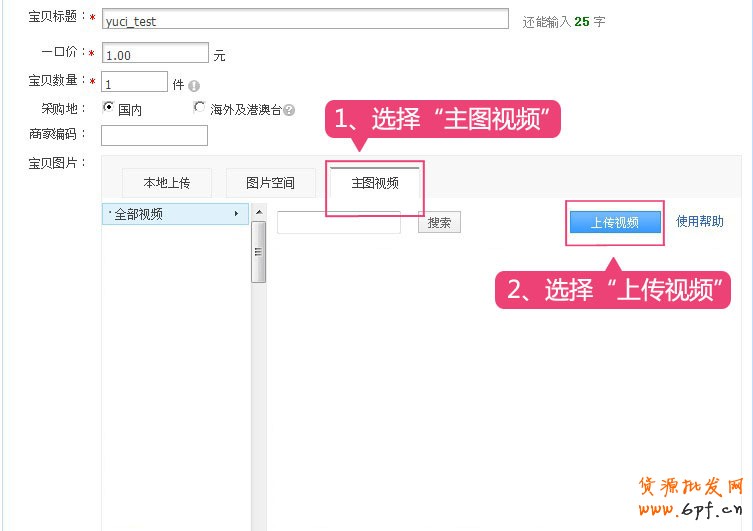Select the 海外及港澳台 radio button
This screenshot has width=753, height=531.
click(199, 108)
